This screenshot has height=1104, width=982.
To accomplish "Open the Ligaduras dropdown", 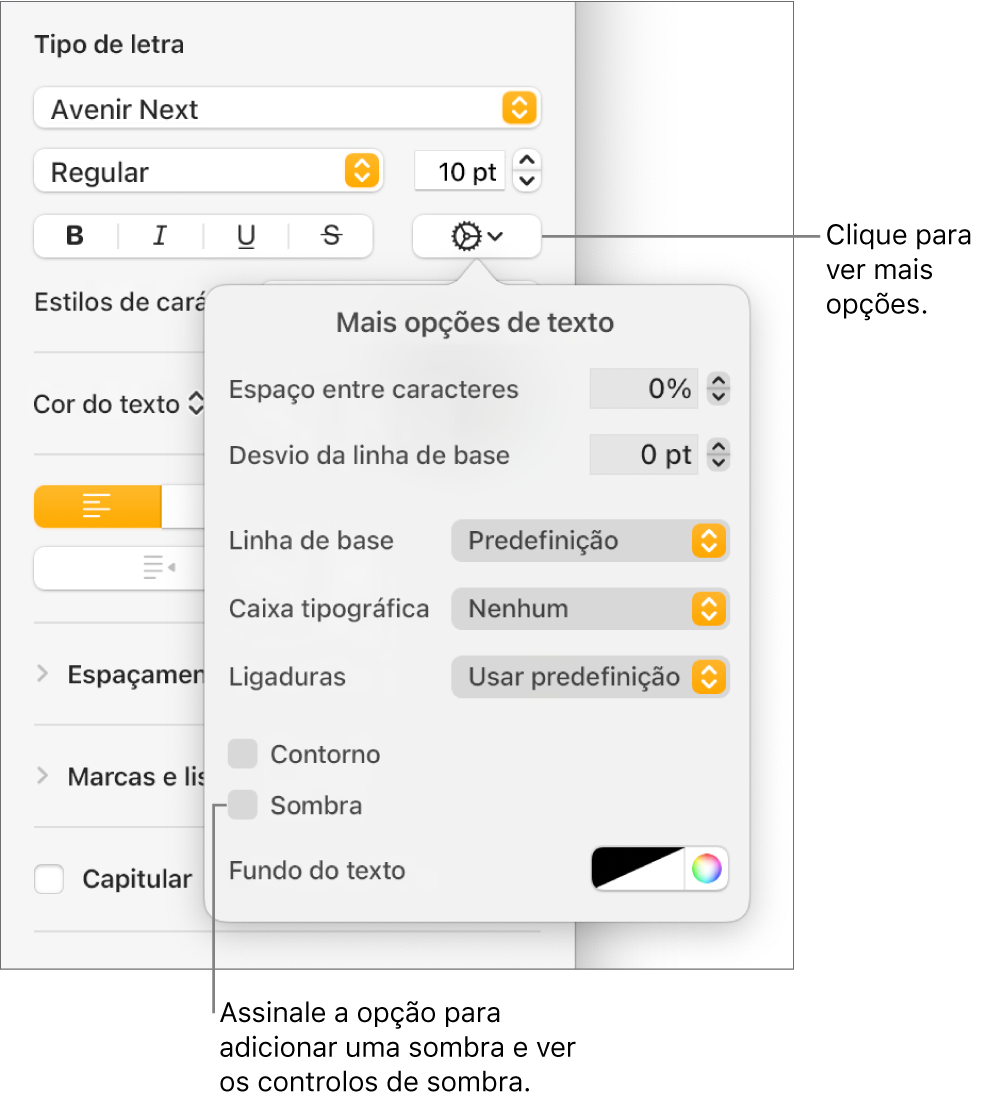I will (x=590, y=677).
